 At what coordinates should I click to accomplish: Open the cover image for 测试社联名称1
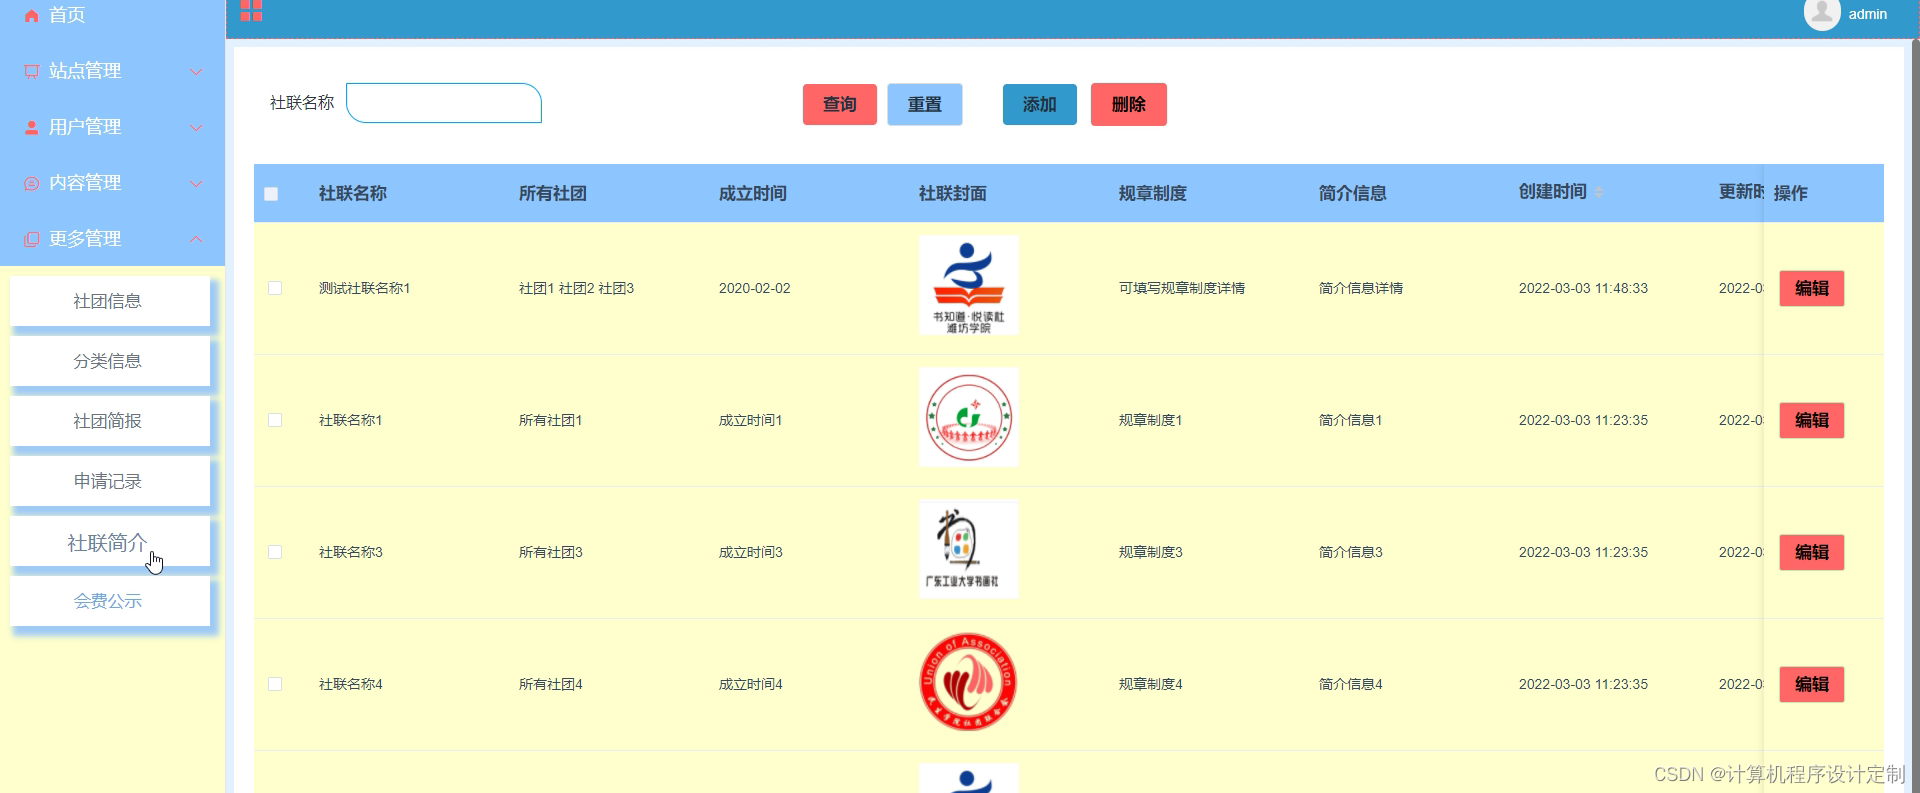coord(968,286)
